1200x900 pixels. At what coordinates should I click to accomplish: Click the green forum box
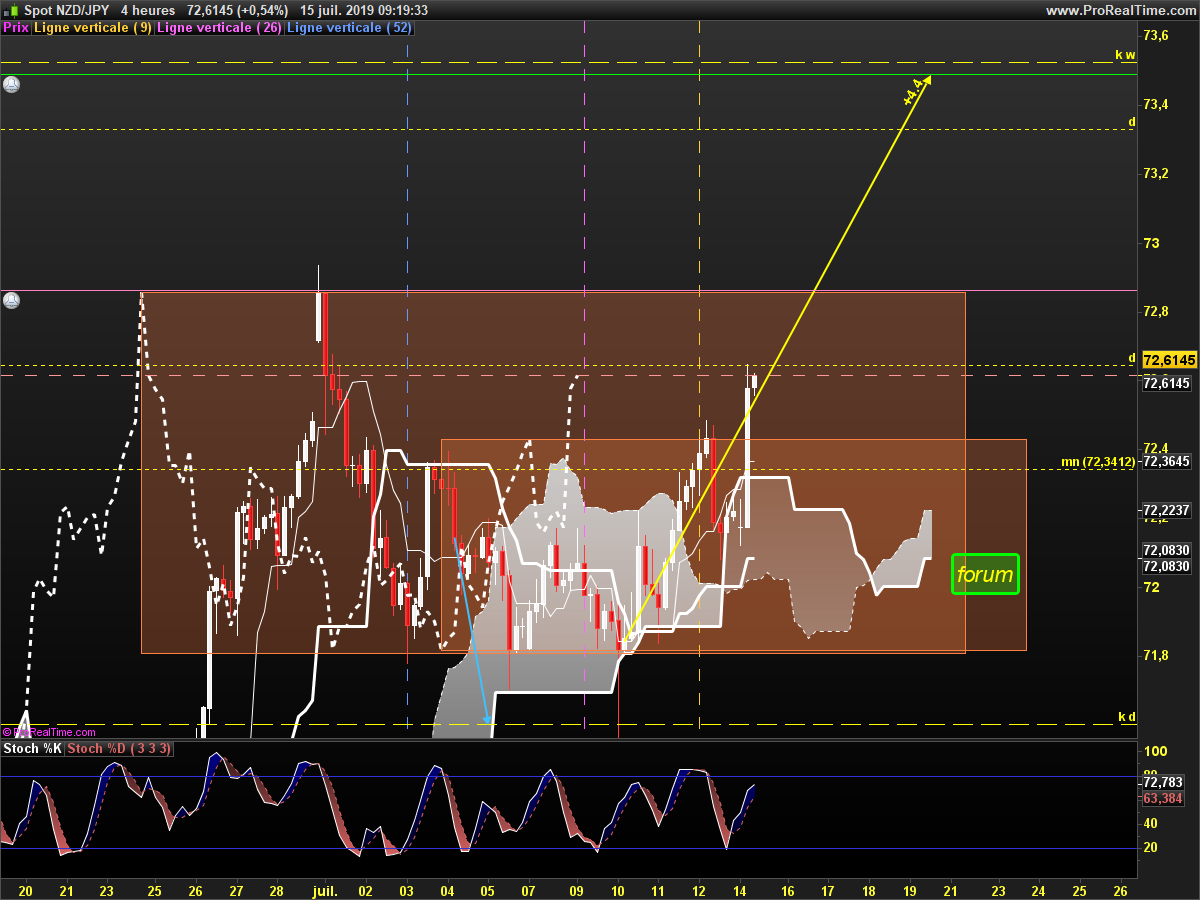click(x=985, y=575)
